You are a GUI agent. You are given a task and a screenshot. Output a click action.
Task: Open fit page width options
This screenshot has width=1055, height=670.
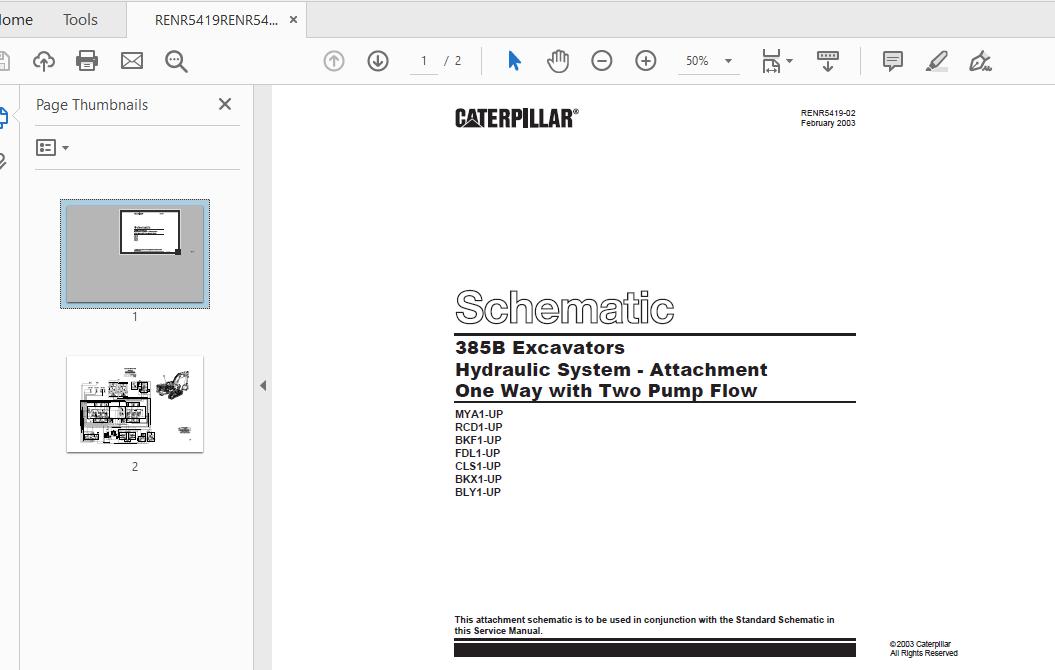[777, 61]
